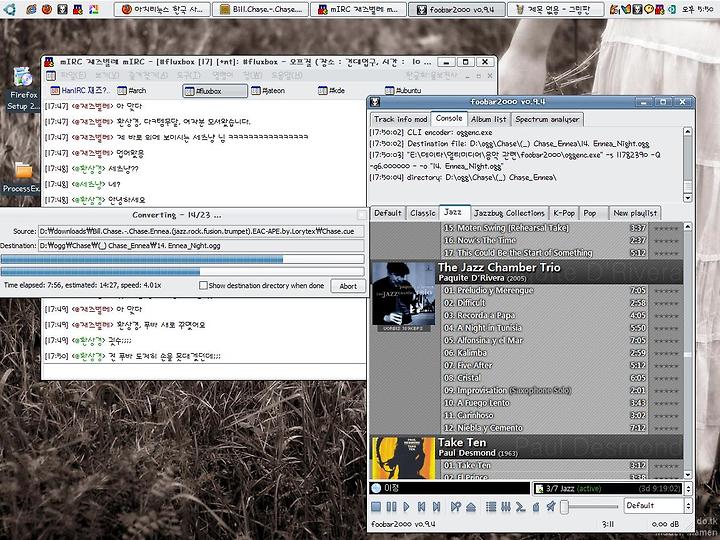Select the New playlist tab
Screen dimensions: 720x540
(x=635, y=213)
